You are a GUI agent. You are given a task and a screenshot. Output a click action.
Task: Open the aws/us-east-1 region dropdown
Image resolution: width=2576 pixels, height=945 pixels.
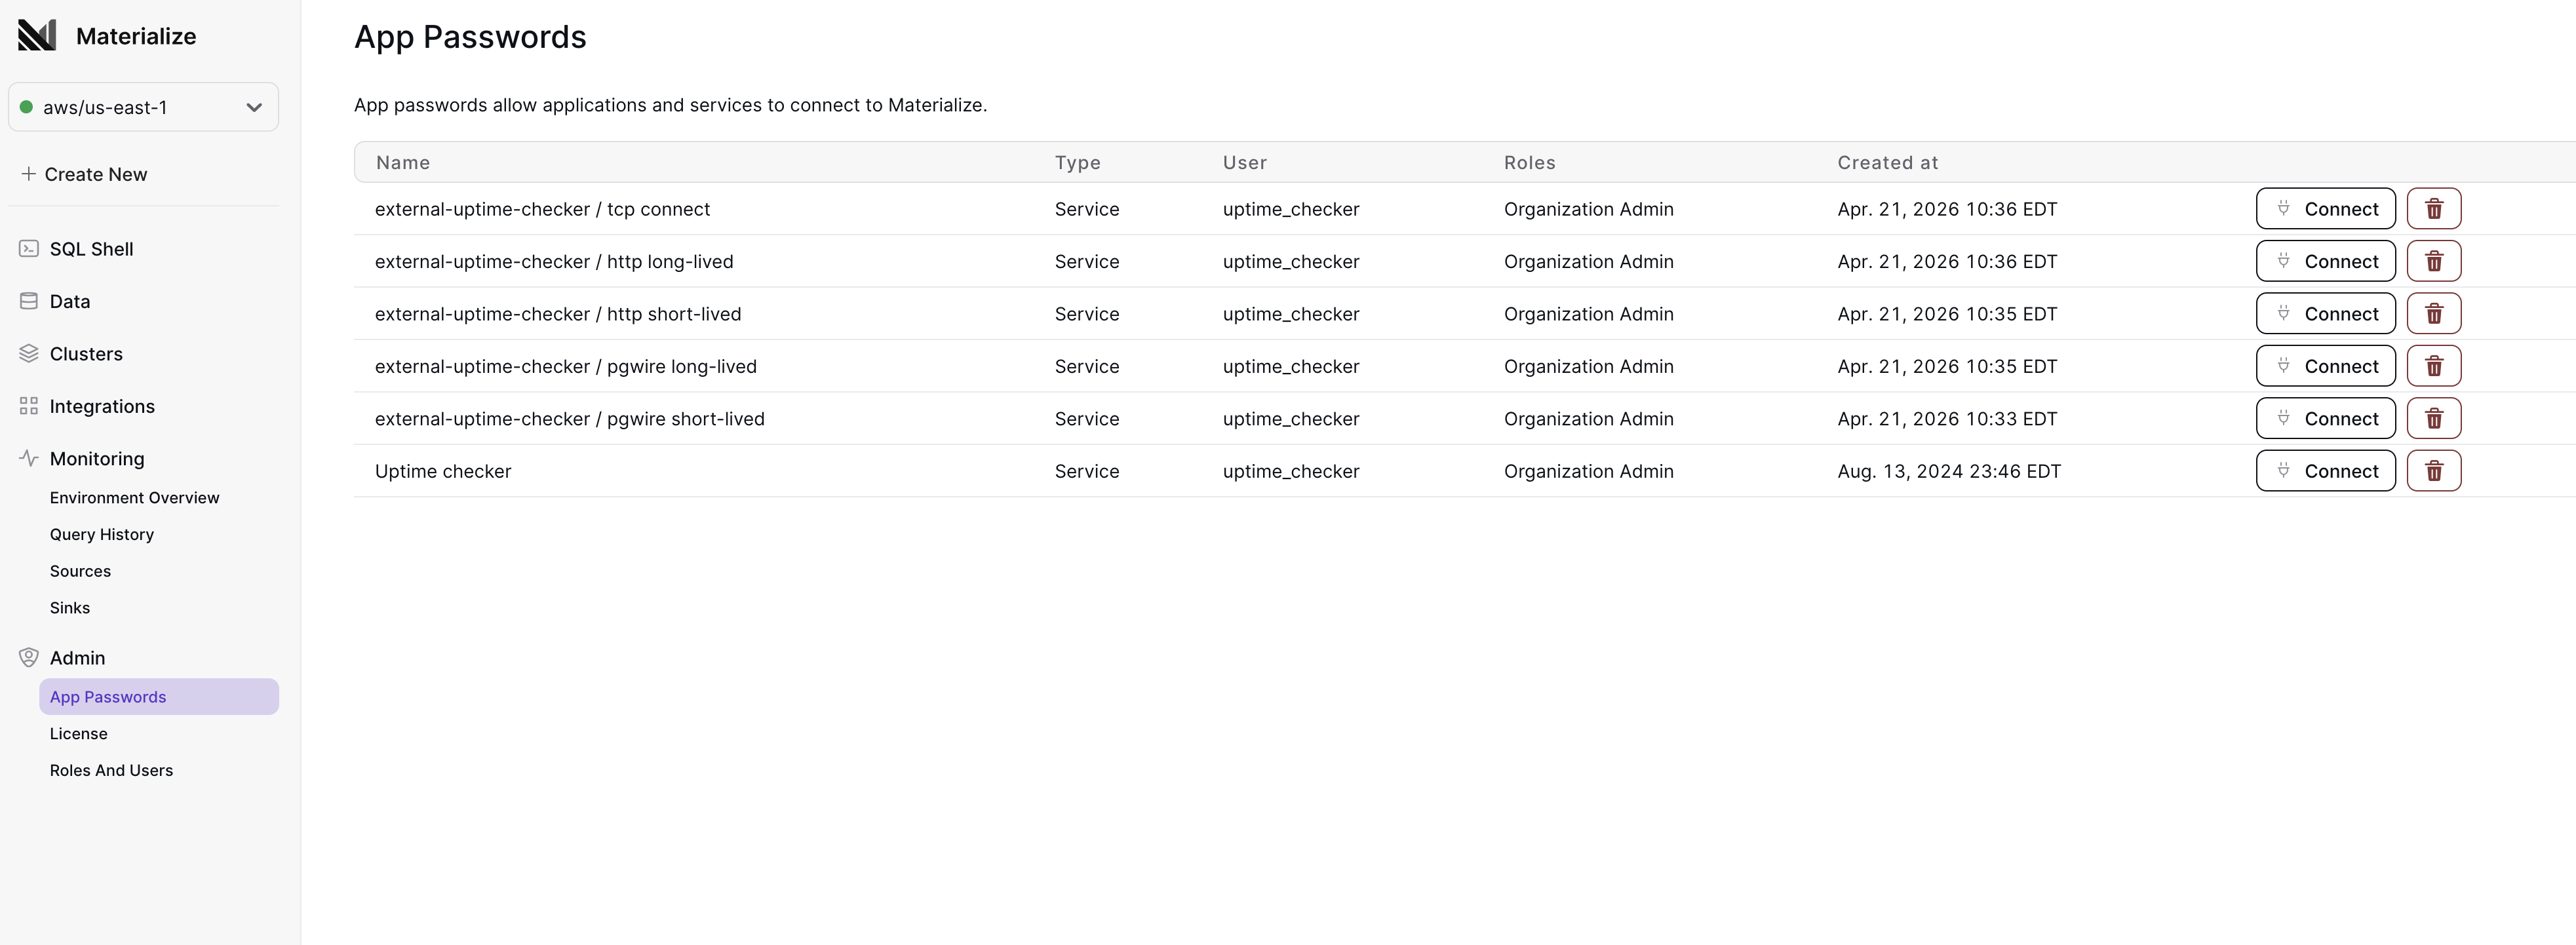coord(143,107)
